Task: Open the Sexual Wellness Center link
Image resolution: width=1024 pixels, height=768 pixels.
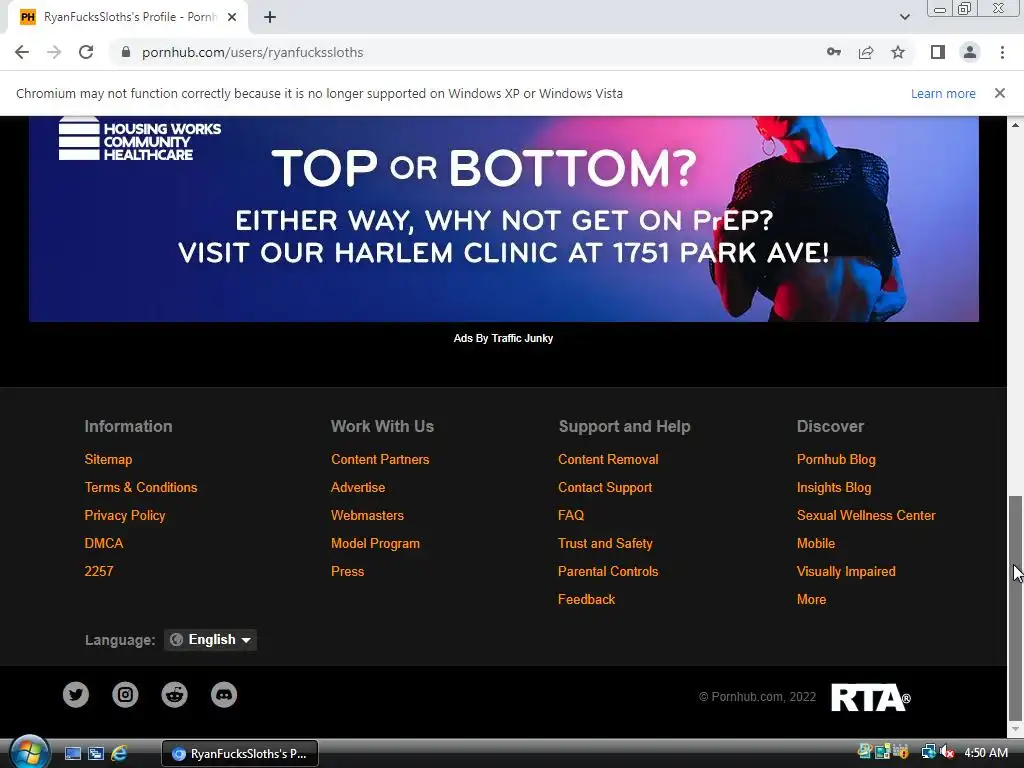Action: [866, 515]
